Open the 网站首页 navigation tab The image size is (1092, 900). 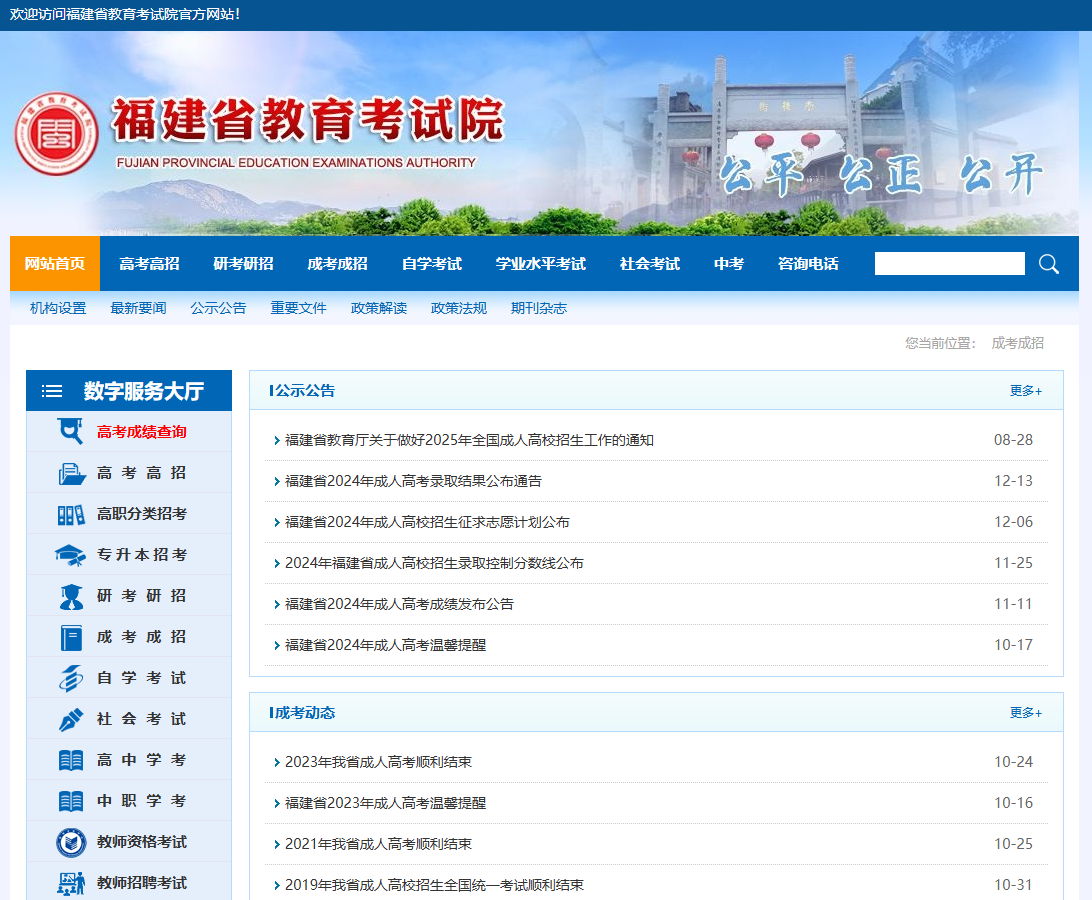(55, 263)
